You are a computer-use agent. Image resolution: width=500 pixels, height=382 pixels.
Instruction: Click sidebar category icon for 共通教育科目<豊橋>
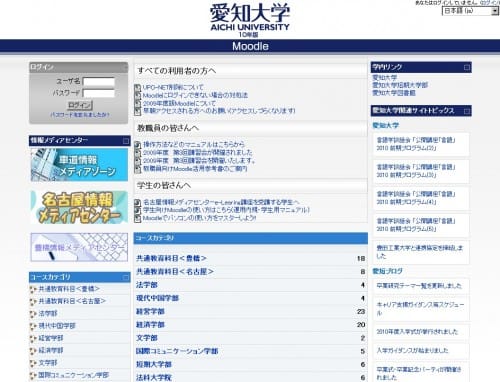33,289
